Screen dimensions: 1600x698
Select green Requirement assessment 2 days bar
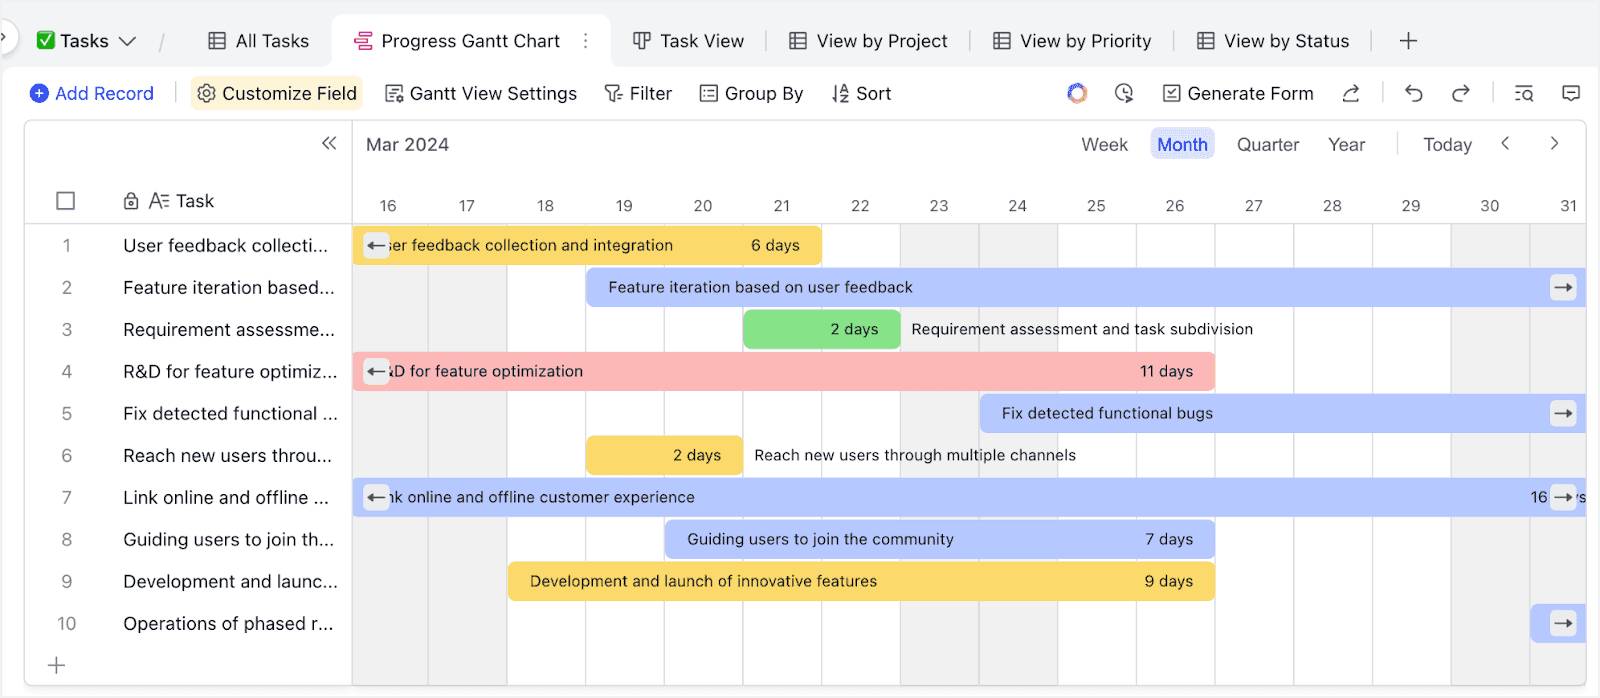tap(822, 329)
